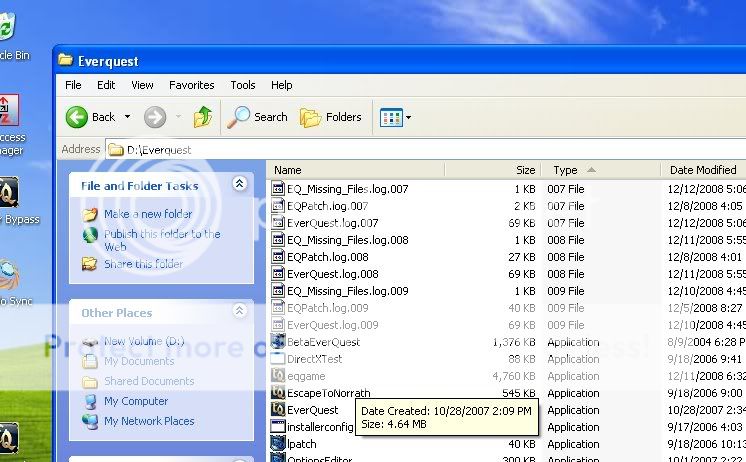Image resolution: width=746 pixels, height=462 pixels.
Task: Select the EverQuest.log.007 file icon
Action: pyautogui.click(x=278, y=223)
